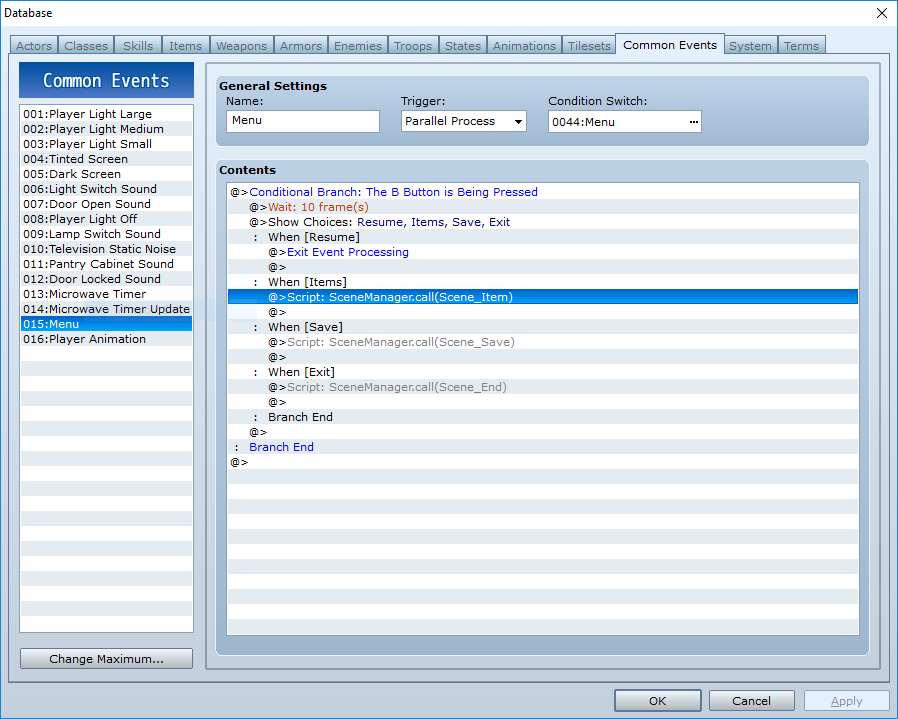Switch to the Weapons tab
This screenshot has height=719, width=898.
click(241, 46)
